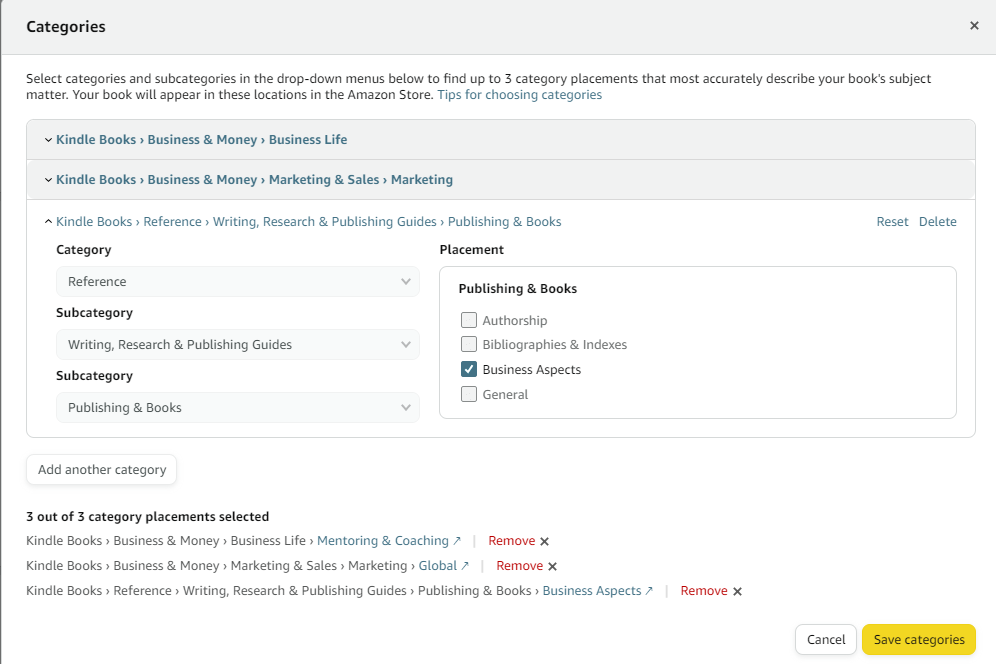The height and width of the screenshot is (664, 996).
Task: Click X icon beside Mentoring & Coaching Remove
Action: 544,541
